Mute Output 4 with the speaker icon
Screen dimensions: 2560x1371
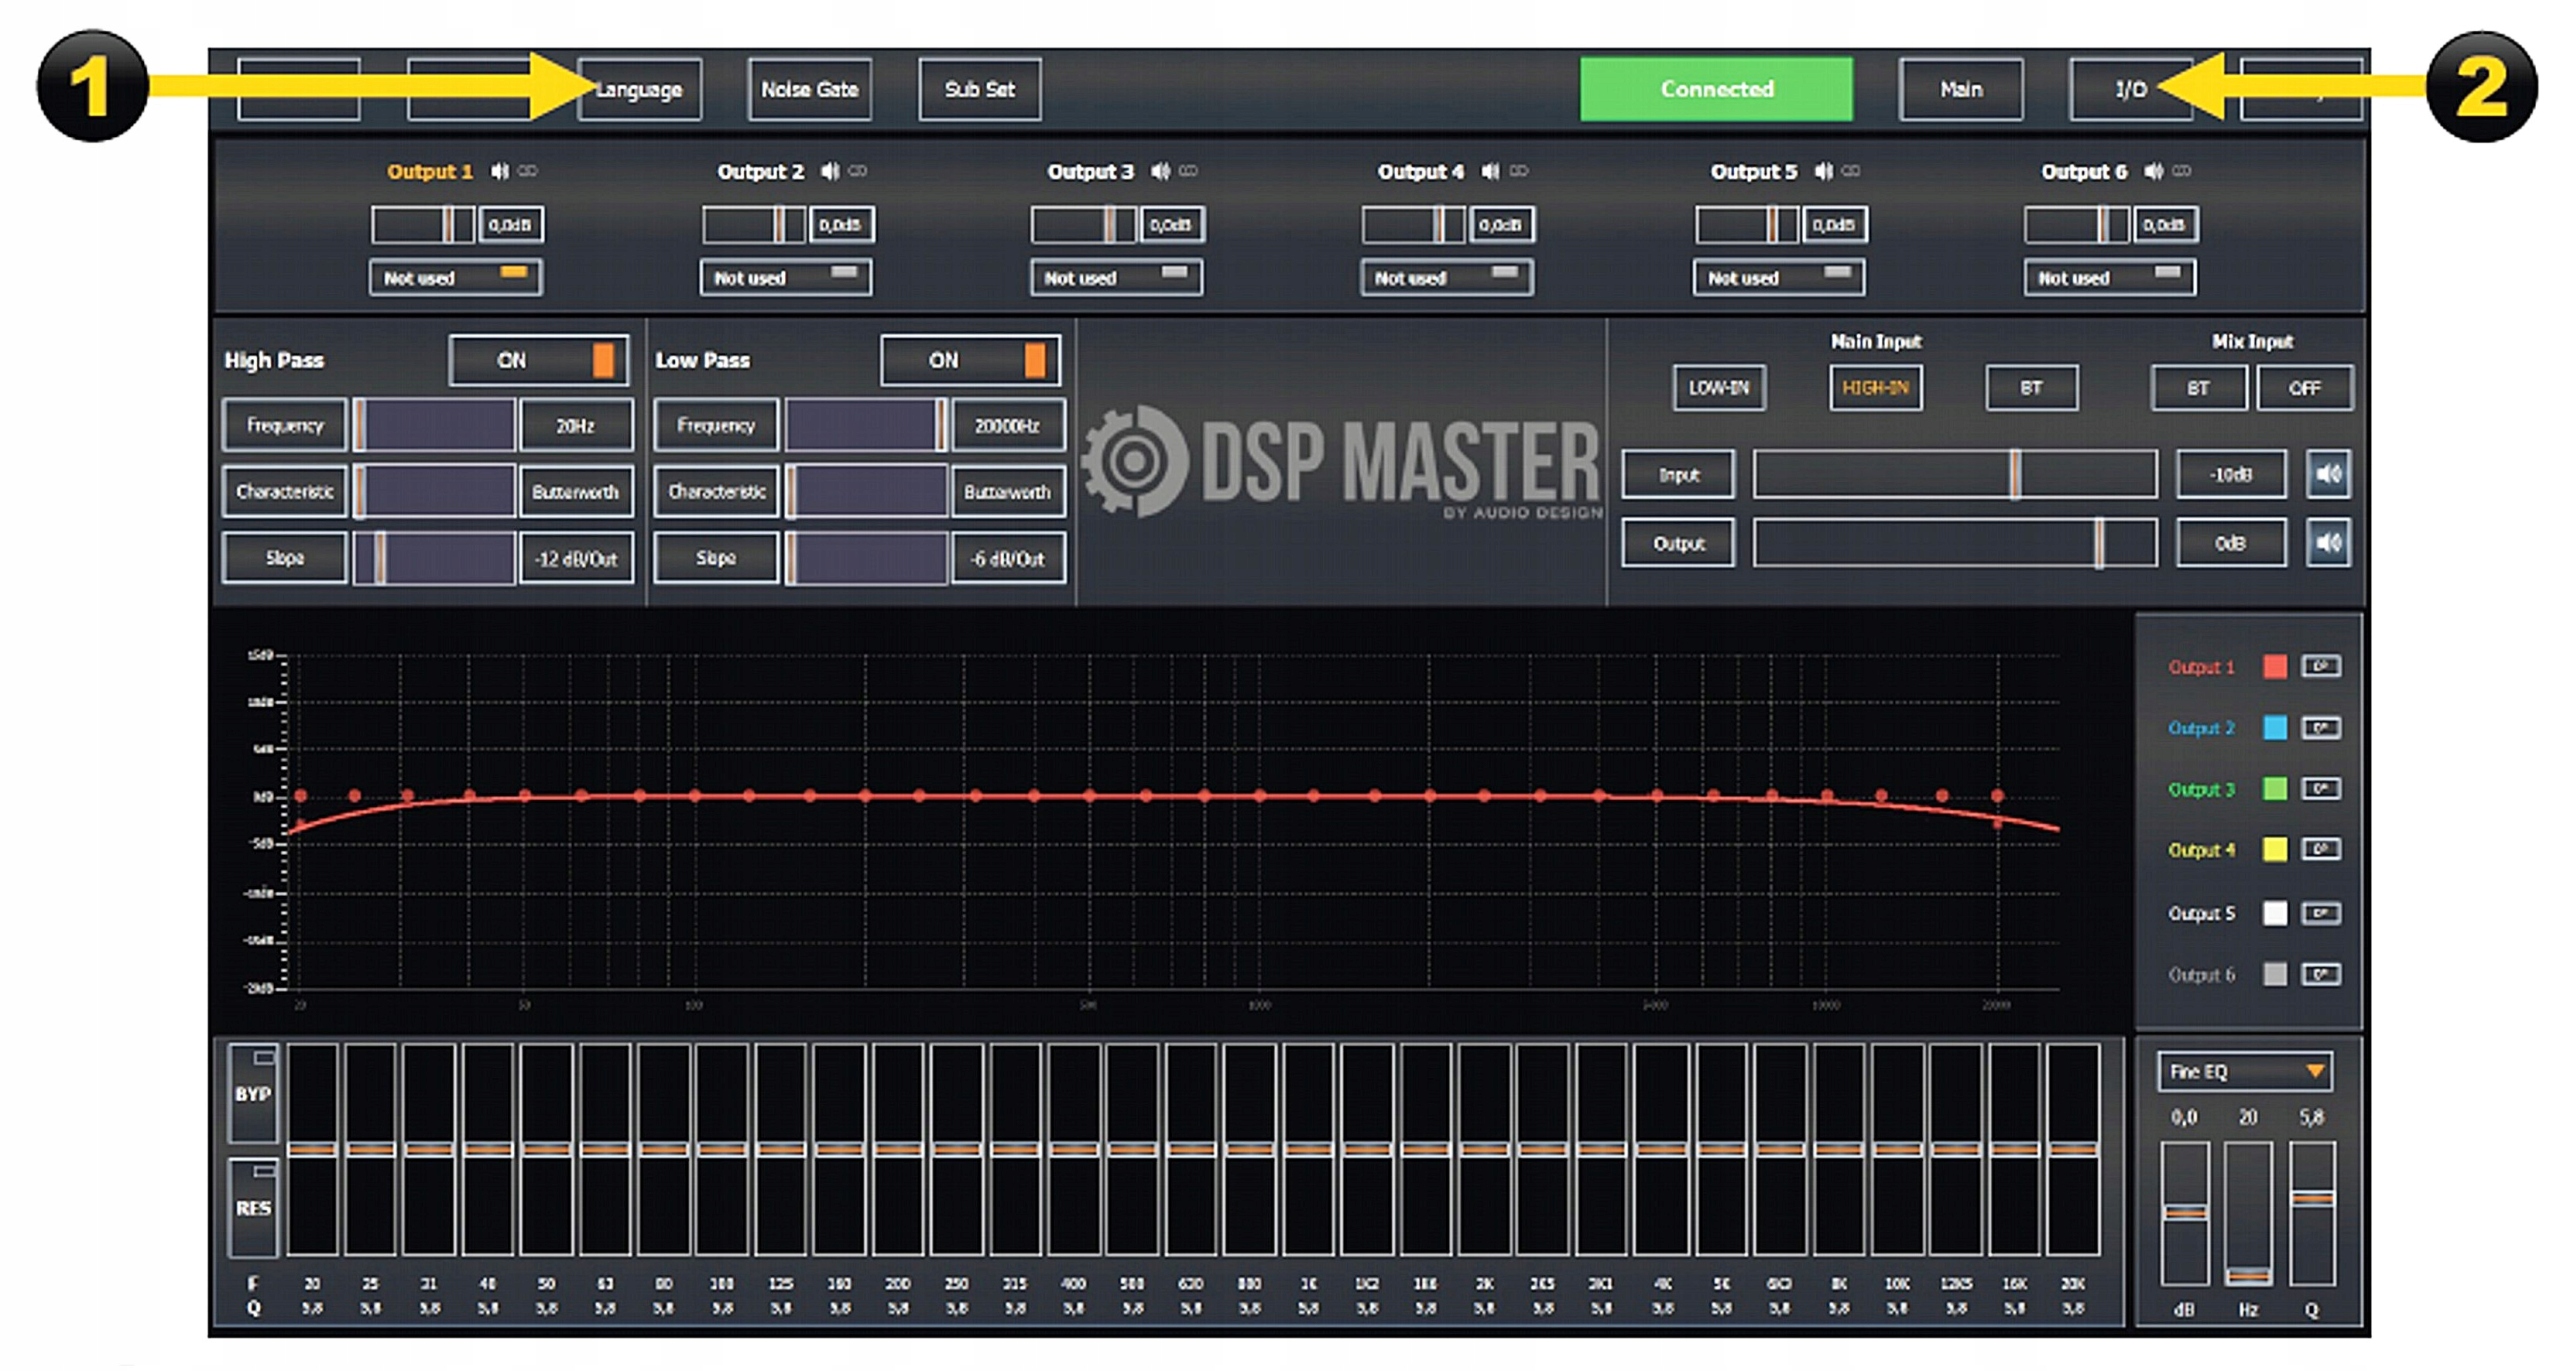click(x=1490, y=172)
